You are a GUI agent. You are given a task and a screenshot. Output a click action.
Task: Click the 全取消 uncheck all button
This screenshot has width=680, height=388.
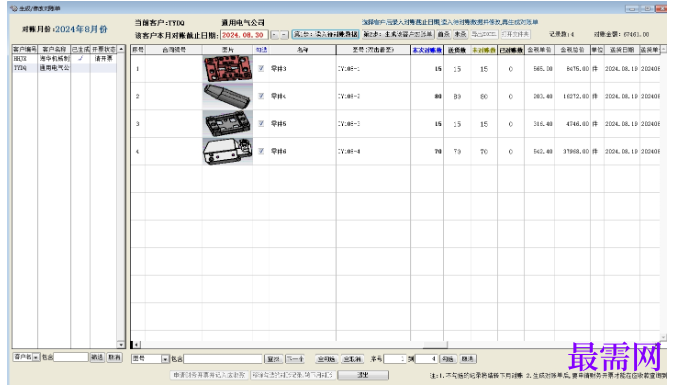point(352,359)
